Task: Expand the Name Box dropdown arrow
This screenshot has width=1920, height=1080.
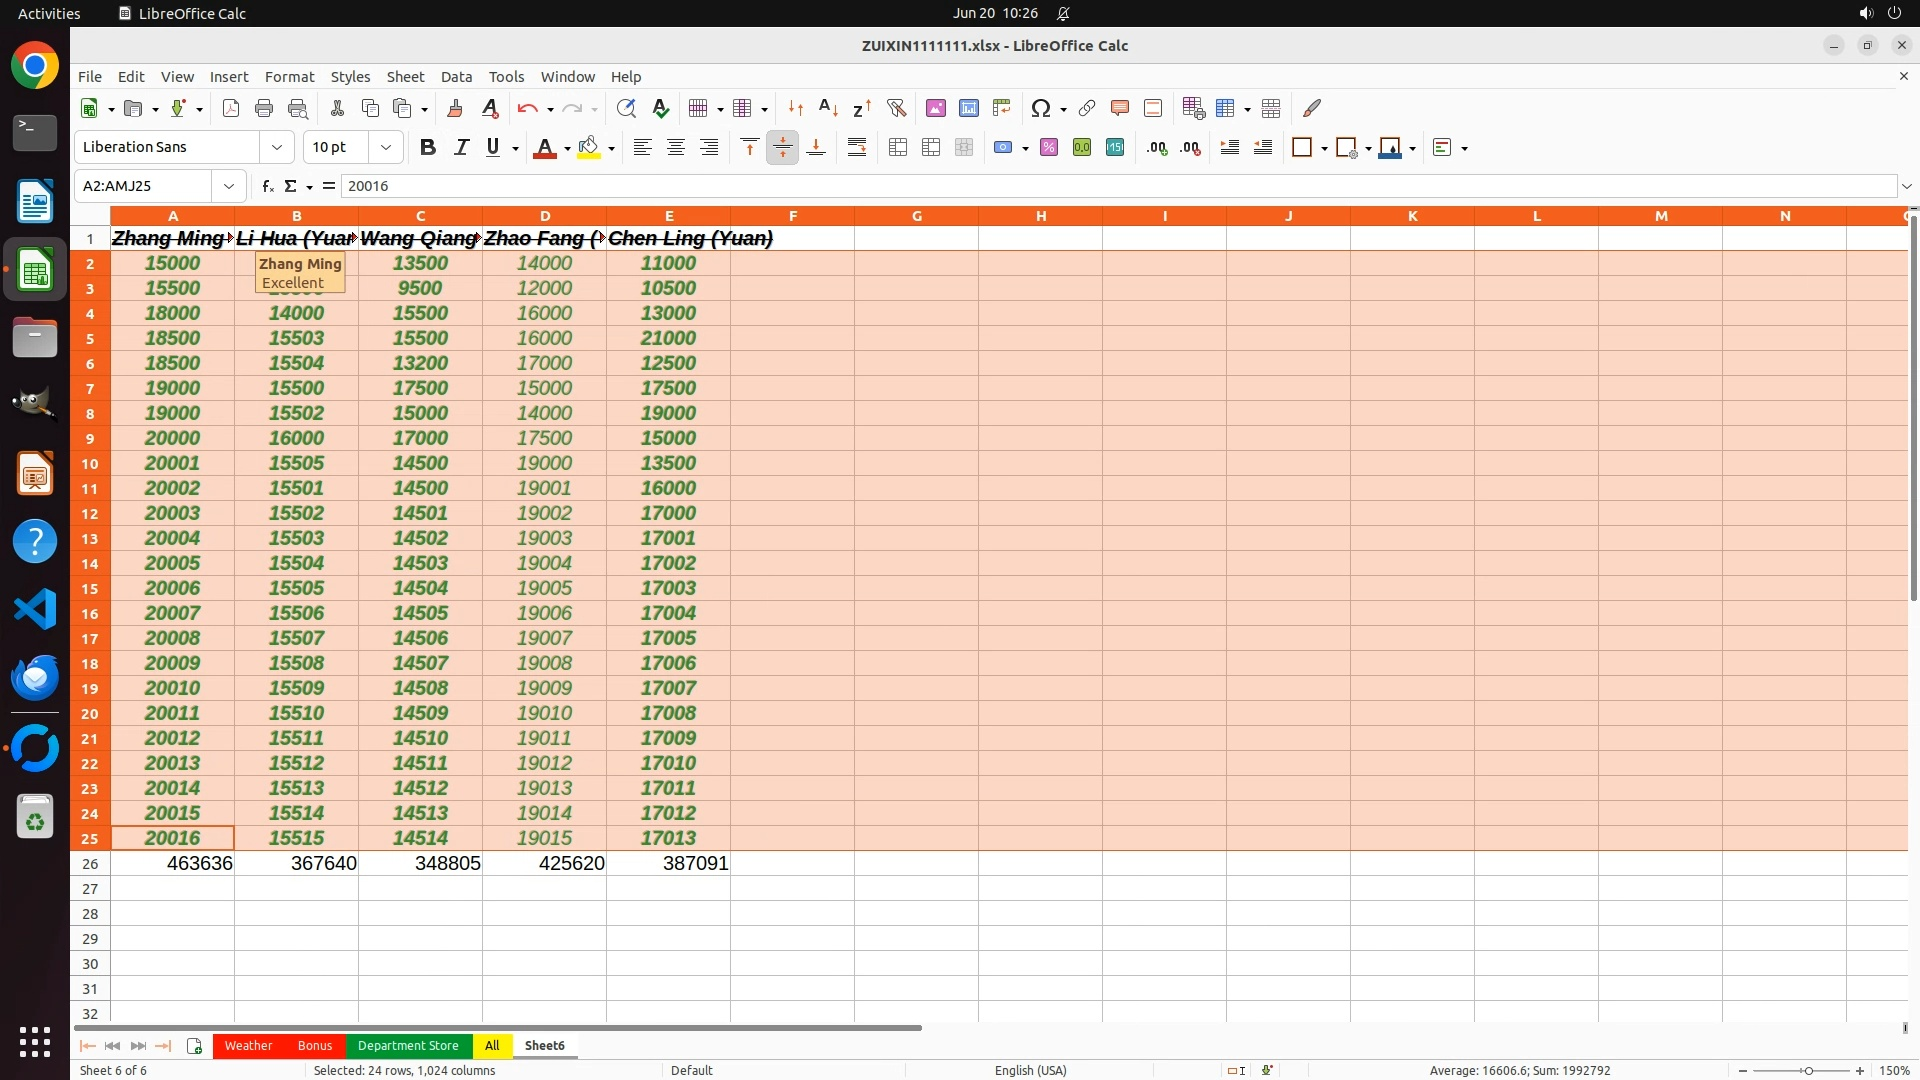Action: [229, 186]
